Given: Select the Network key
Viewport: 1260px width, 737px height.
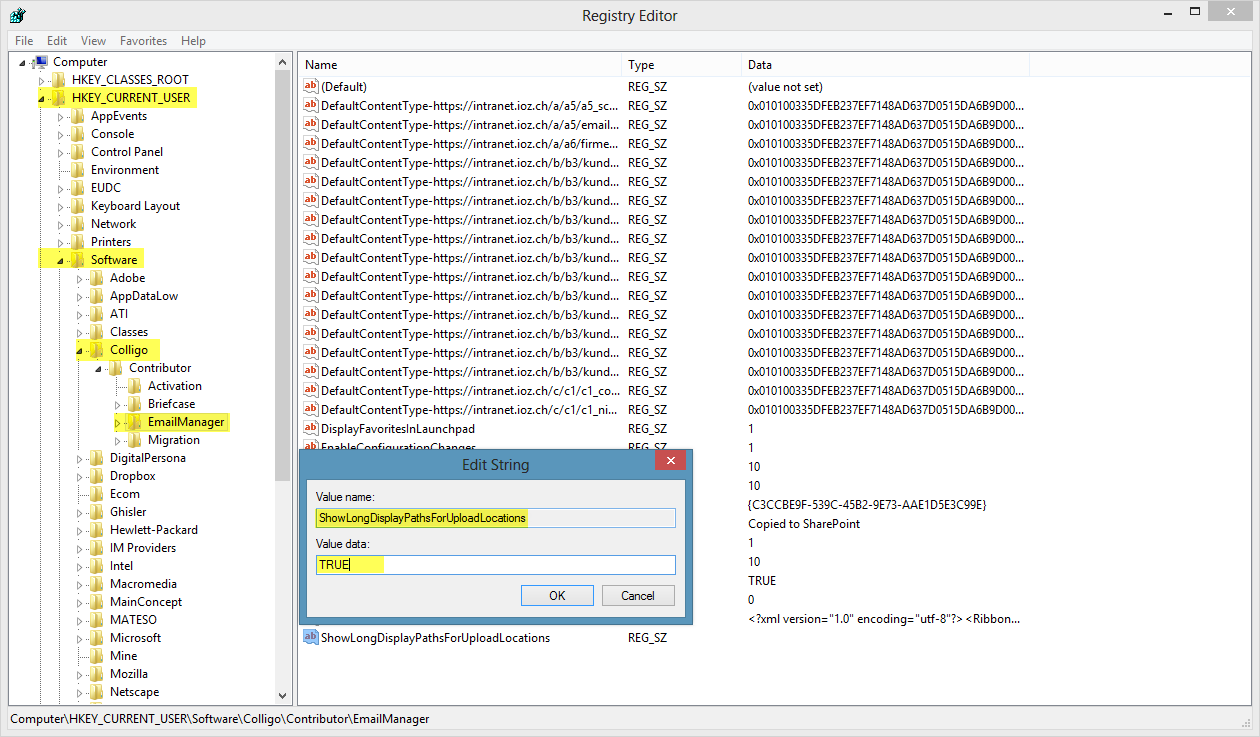Looking at the screenshot, I should [113, 224].
